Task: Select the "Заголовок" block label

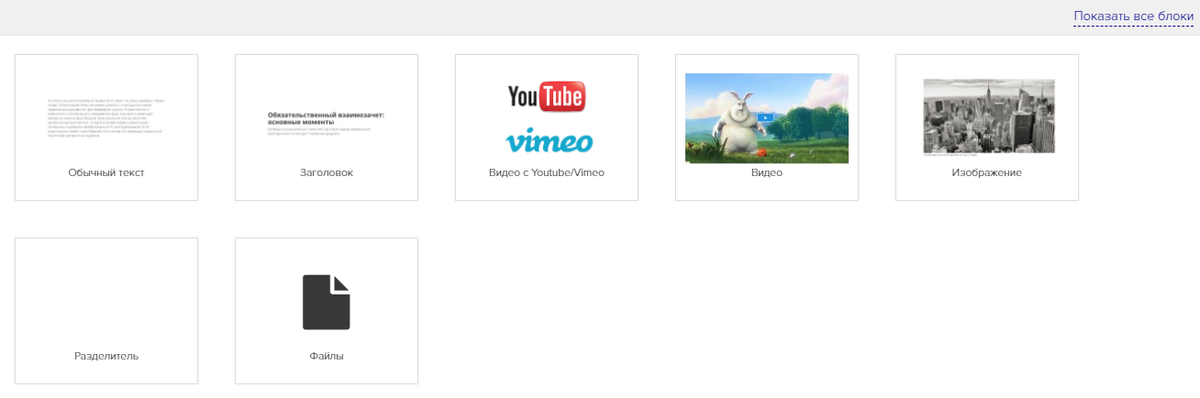Action: click(x=326, y=173)
